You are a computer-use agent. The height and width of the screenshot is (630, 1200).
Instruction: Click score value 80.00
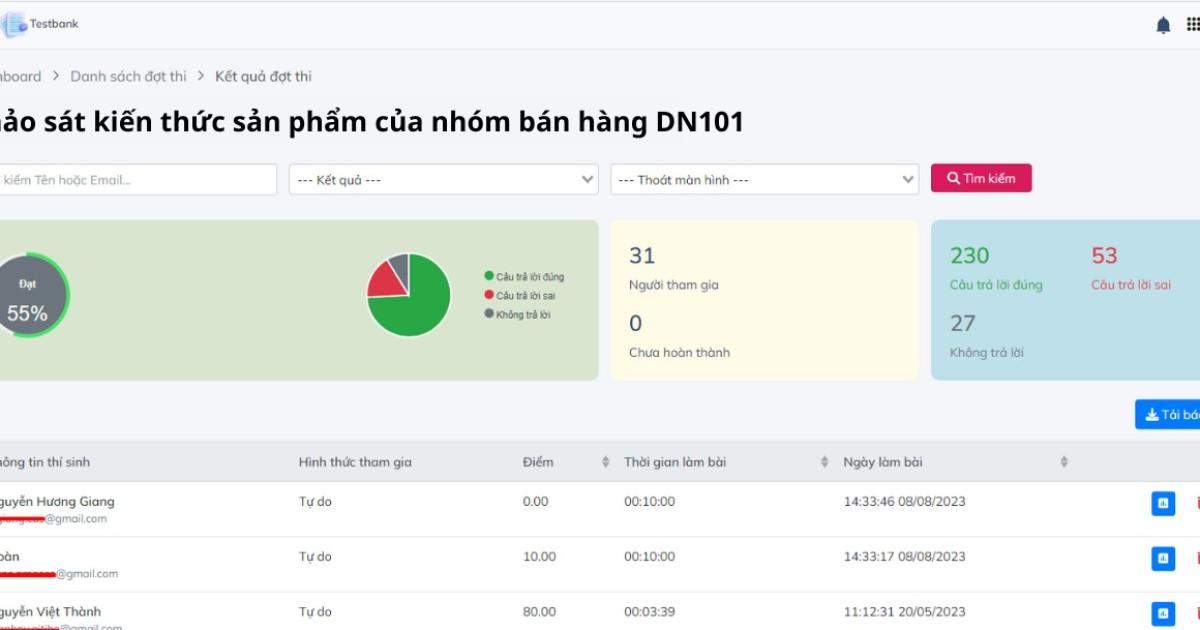pyautogui.click(x=539, y=612)
